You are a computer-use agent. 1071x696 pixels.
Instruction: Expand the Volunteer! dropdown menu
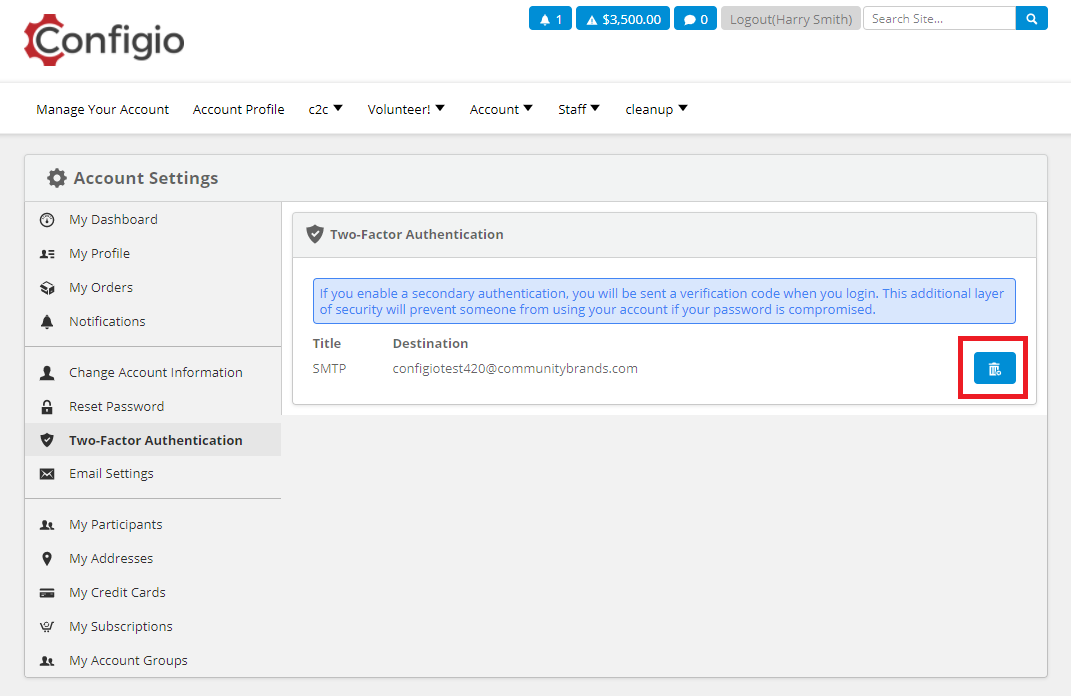tap(406, 109)
